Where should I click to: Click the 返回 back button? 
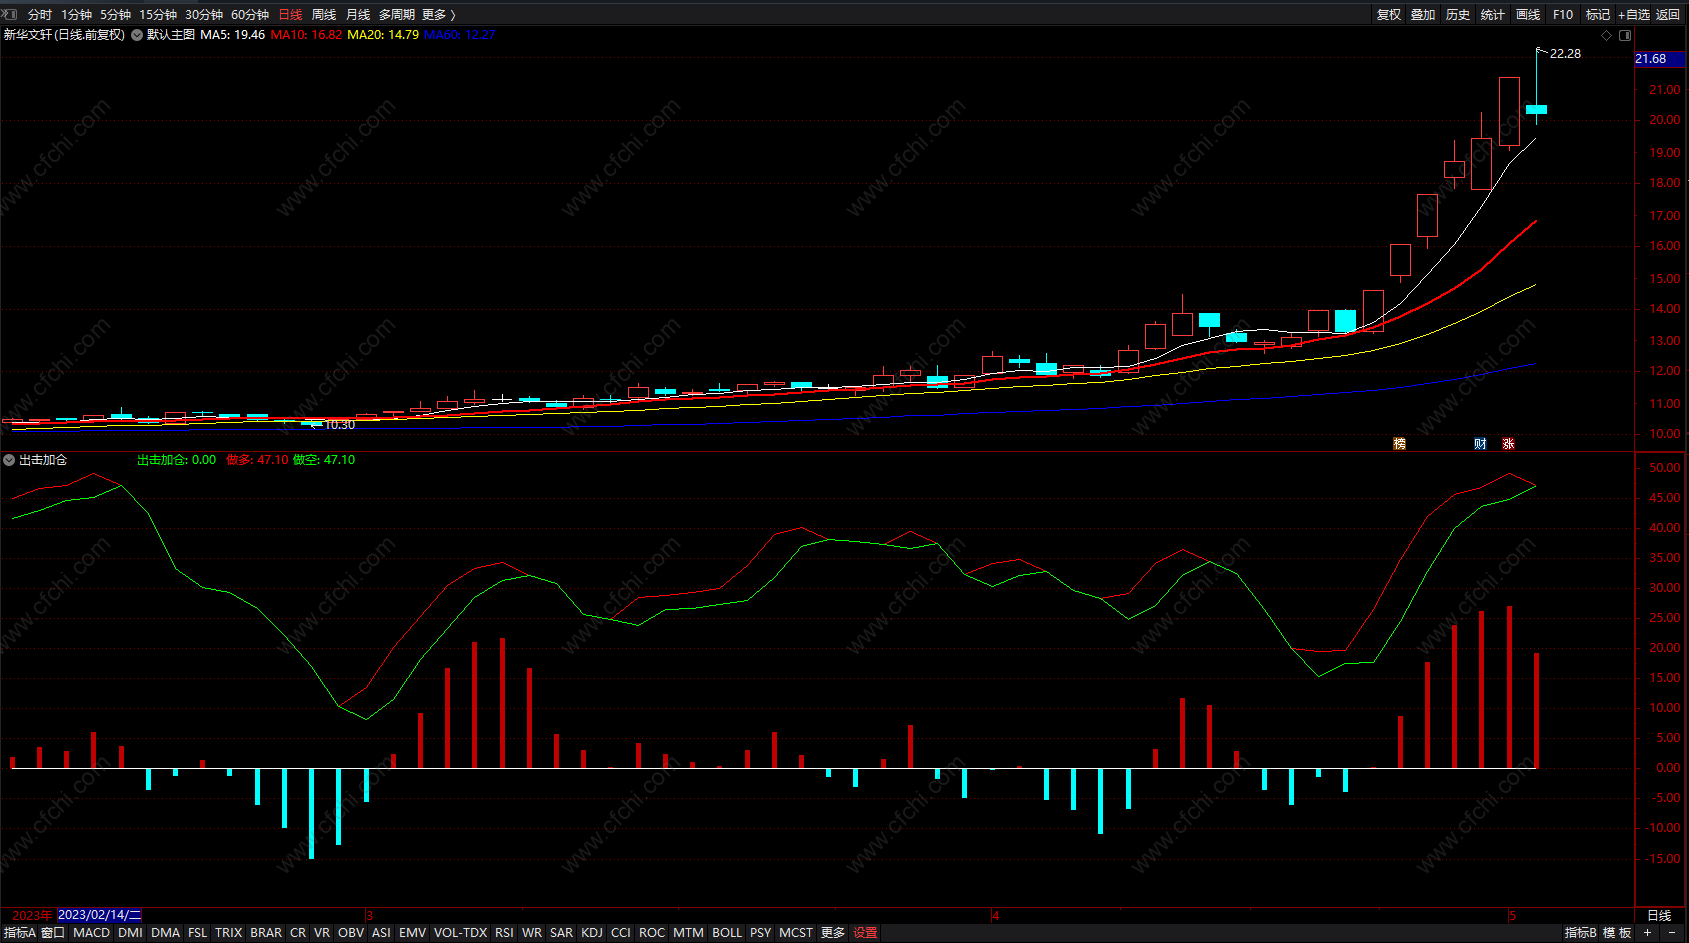click(x=1668, y=15)
